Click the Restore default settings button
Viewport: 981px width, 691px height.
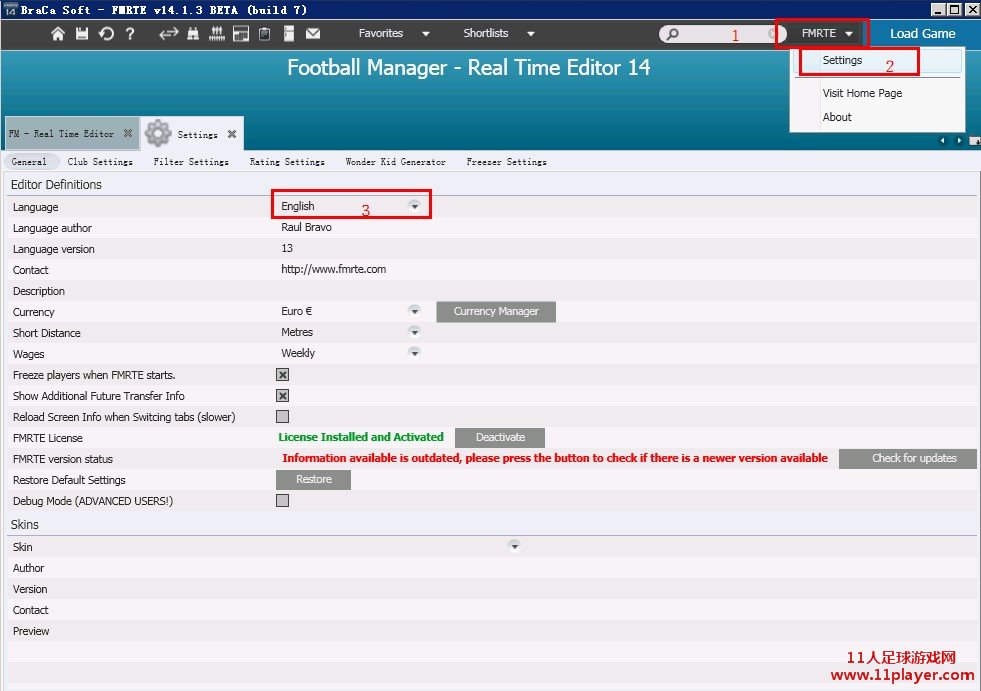coord(313,479)
